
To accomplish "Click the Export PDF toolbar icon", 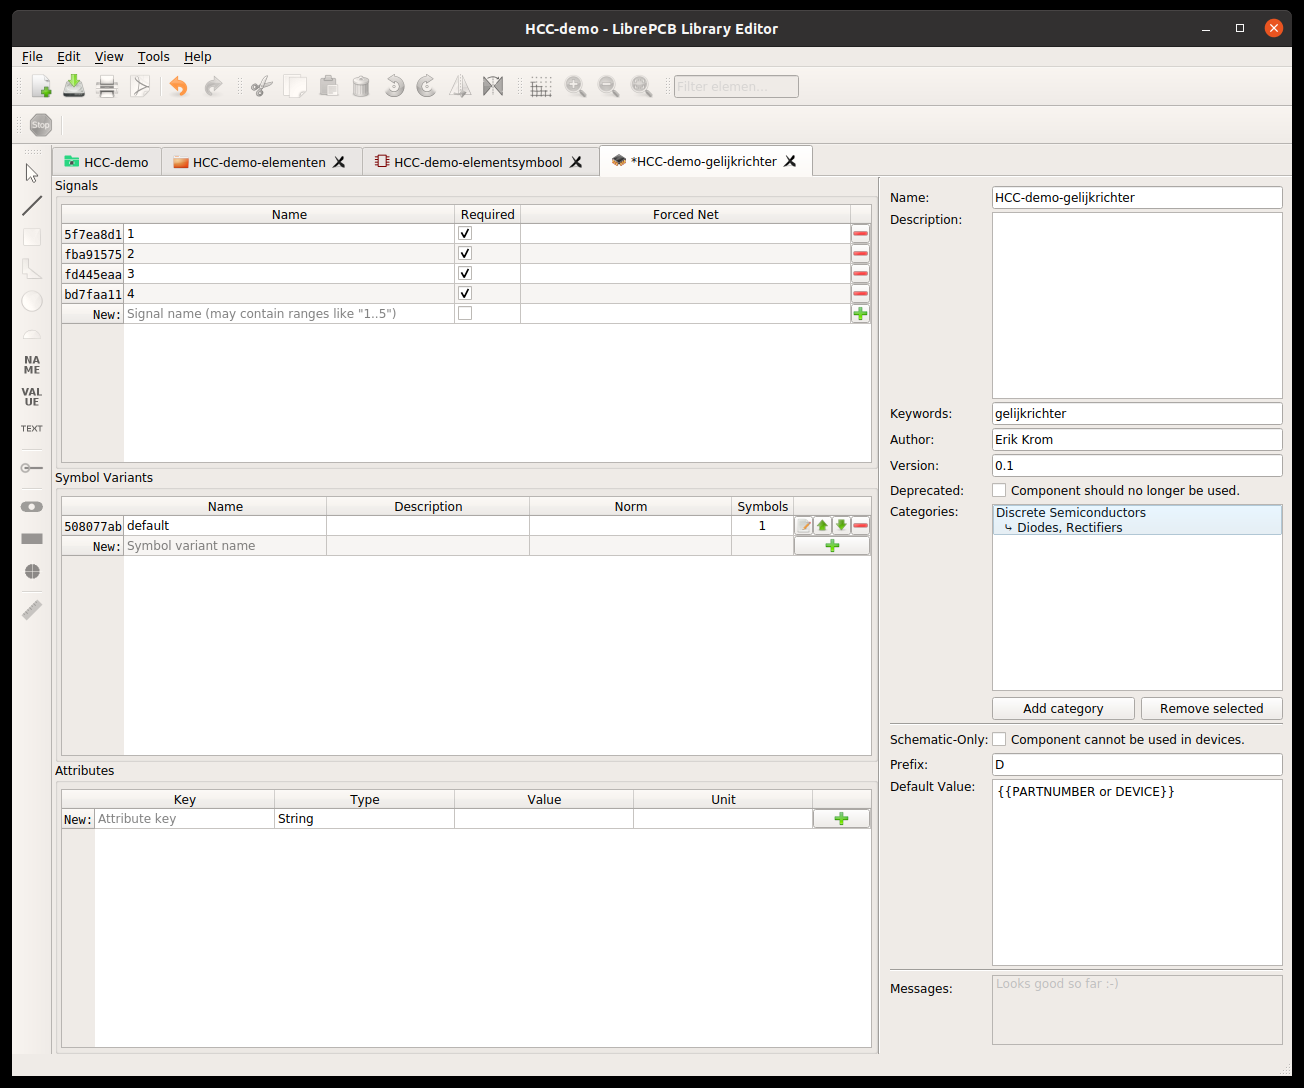I will point(140,87).
